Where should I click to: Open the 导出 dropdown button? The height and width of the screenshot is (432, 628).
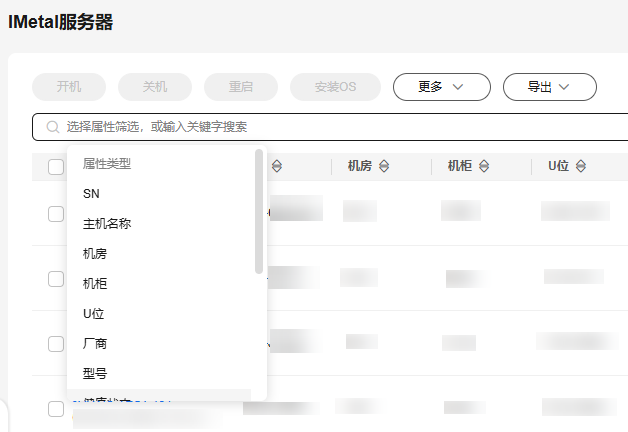click(550, 87)
